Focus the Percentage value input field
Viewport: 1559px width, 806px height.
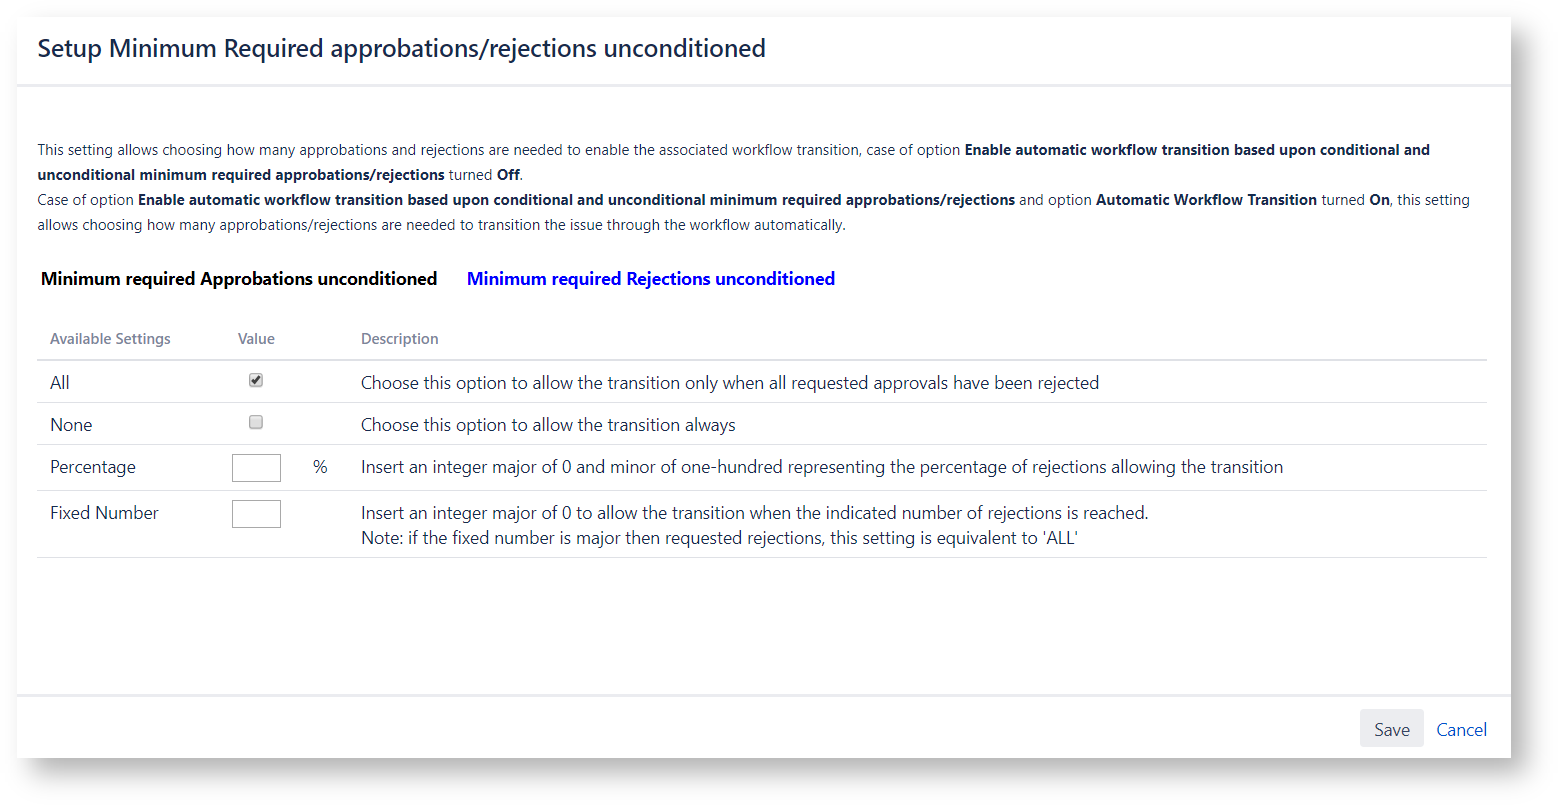tap(256, 468)
